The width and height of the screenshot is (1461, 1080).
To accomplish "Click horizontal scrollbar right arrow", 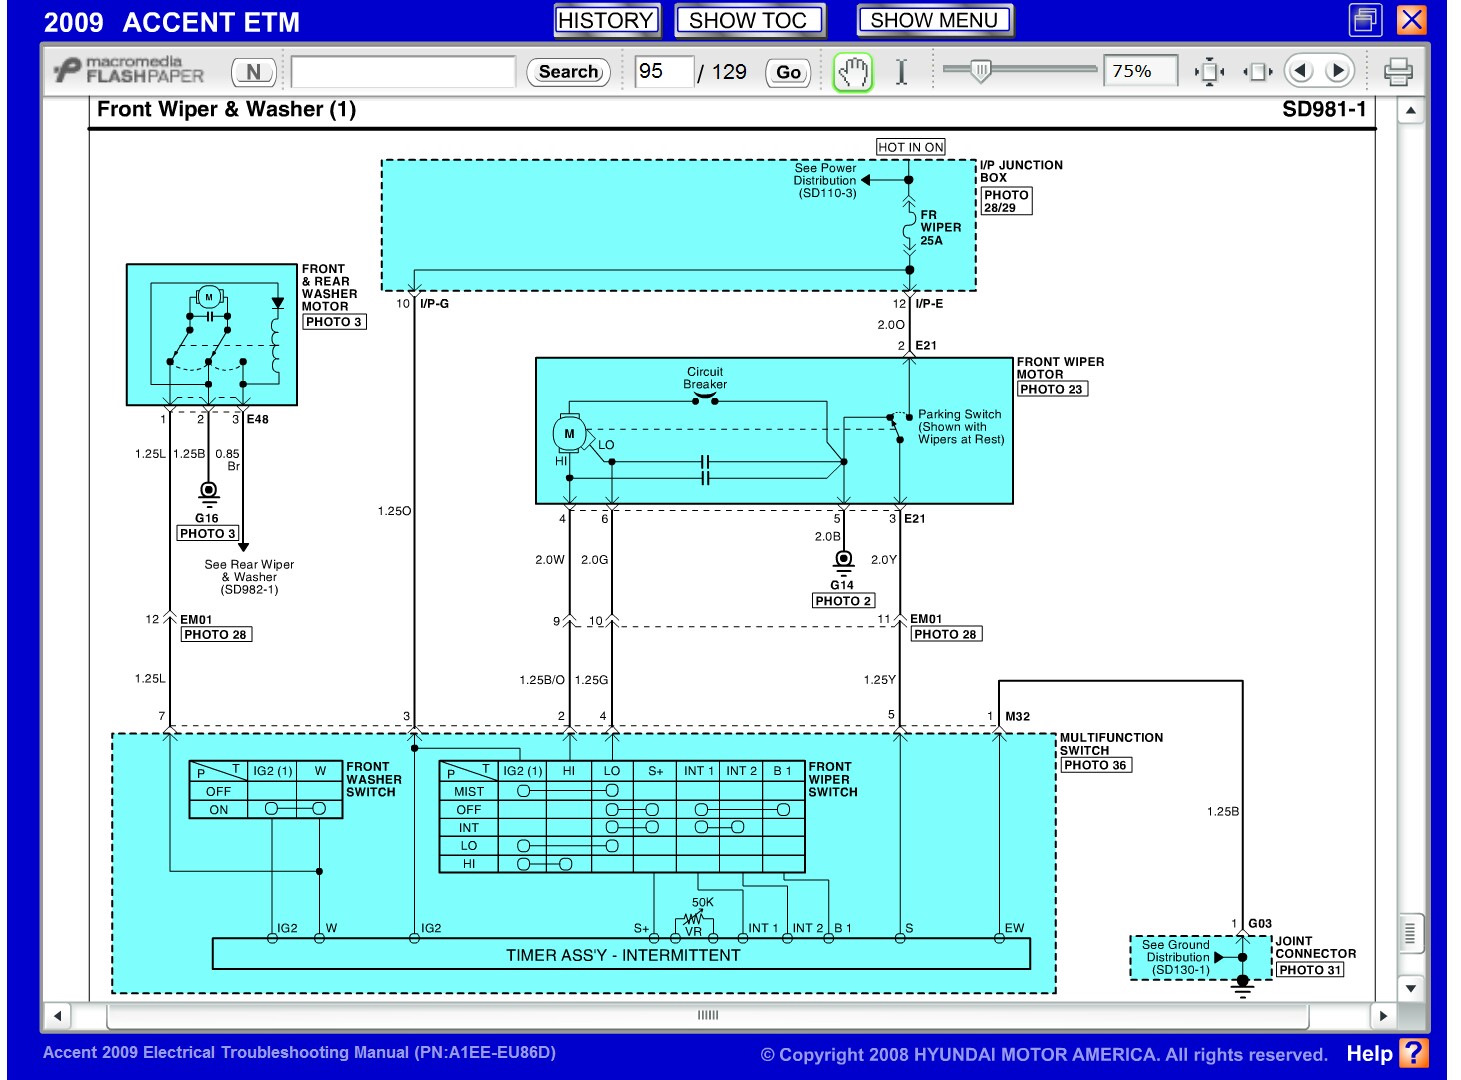I will pos(1383,1016).
